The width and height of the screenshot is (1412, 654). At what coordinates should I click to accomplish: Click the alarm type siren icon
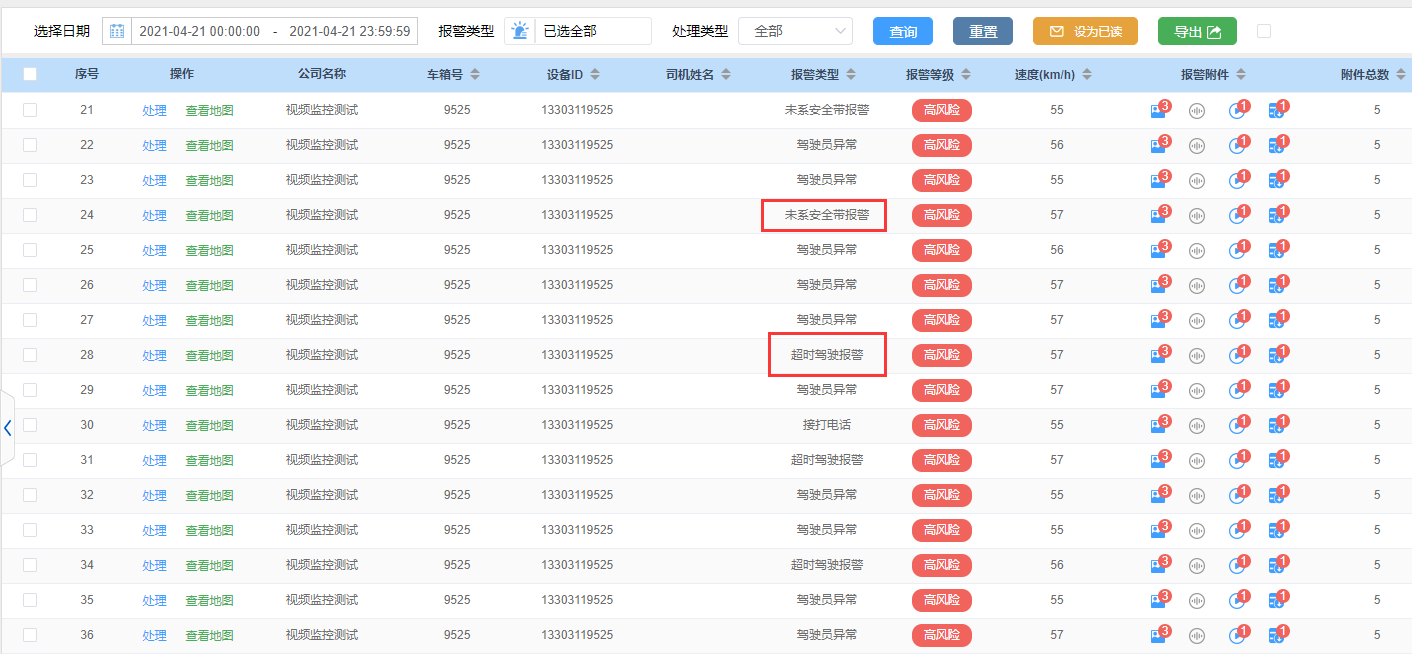[519, 31]
